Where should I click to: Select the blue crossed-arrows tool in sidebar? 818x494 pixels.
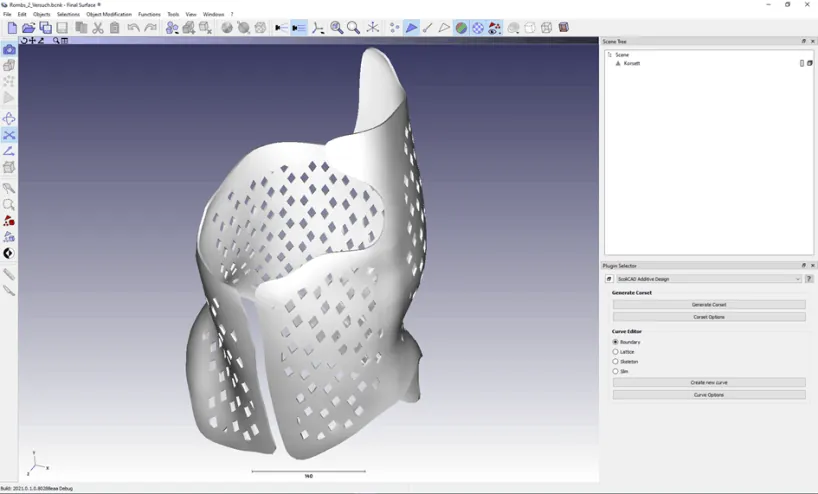click(x=9, y=135)
